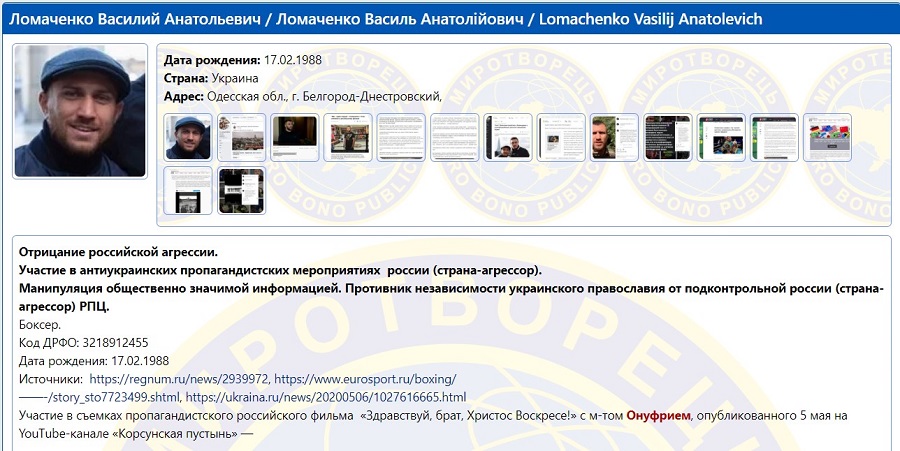
Task: Open dark thumbnail with white text overlay
Action: coord(668,138)
